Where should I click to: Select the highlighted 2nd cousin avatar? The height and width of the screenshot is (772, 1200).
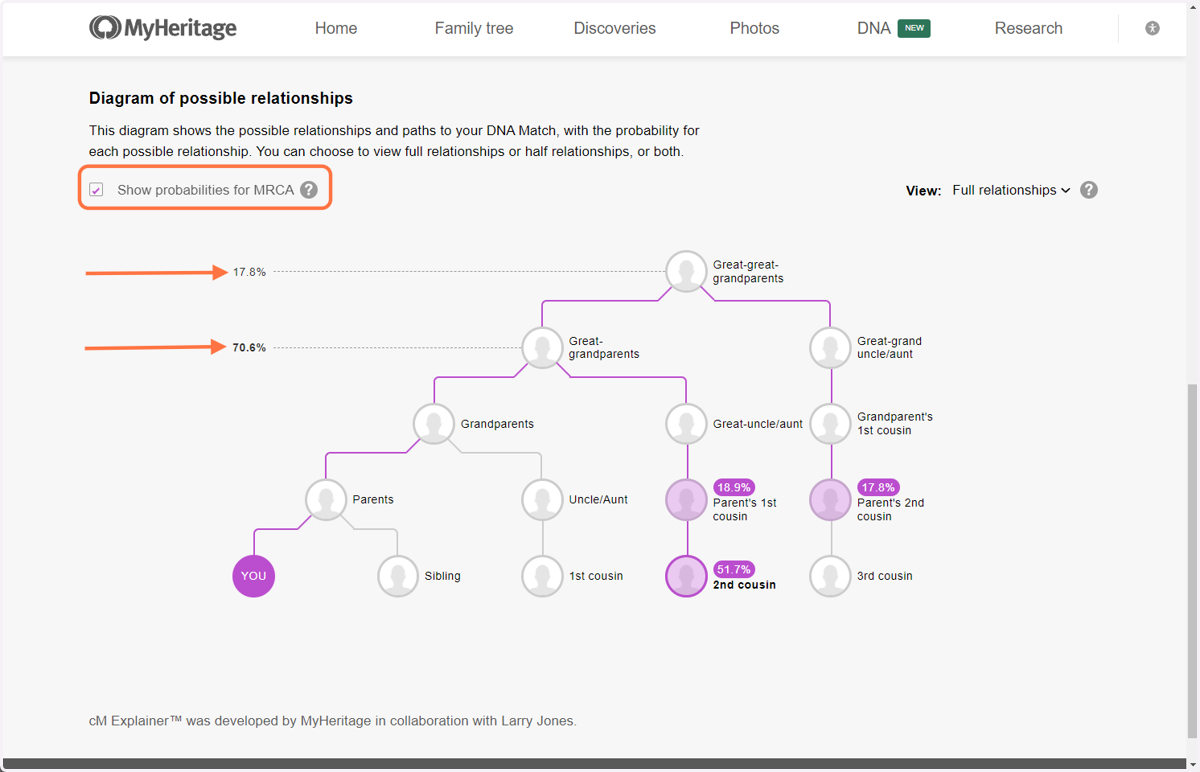point(686,576)
